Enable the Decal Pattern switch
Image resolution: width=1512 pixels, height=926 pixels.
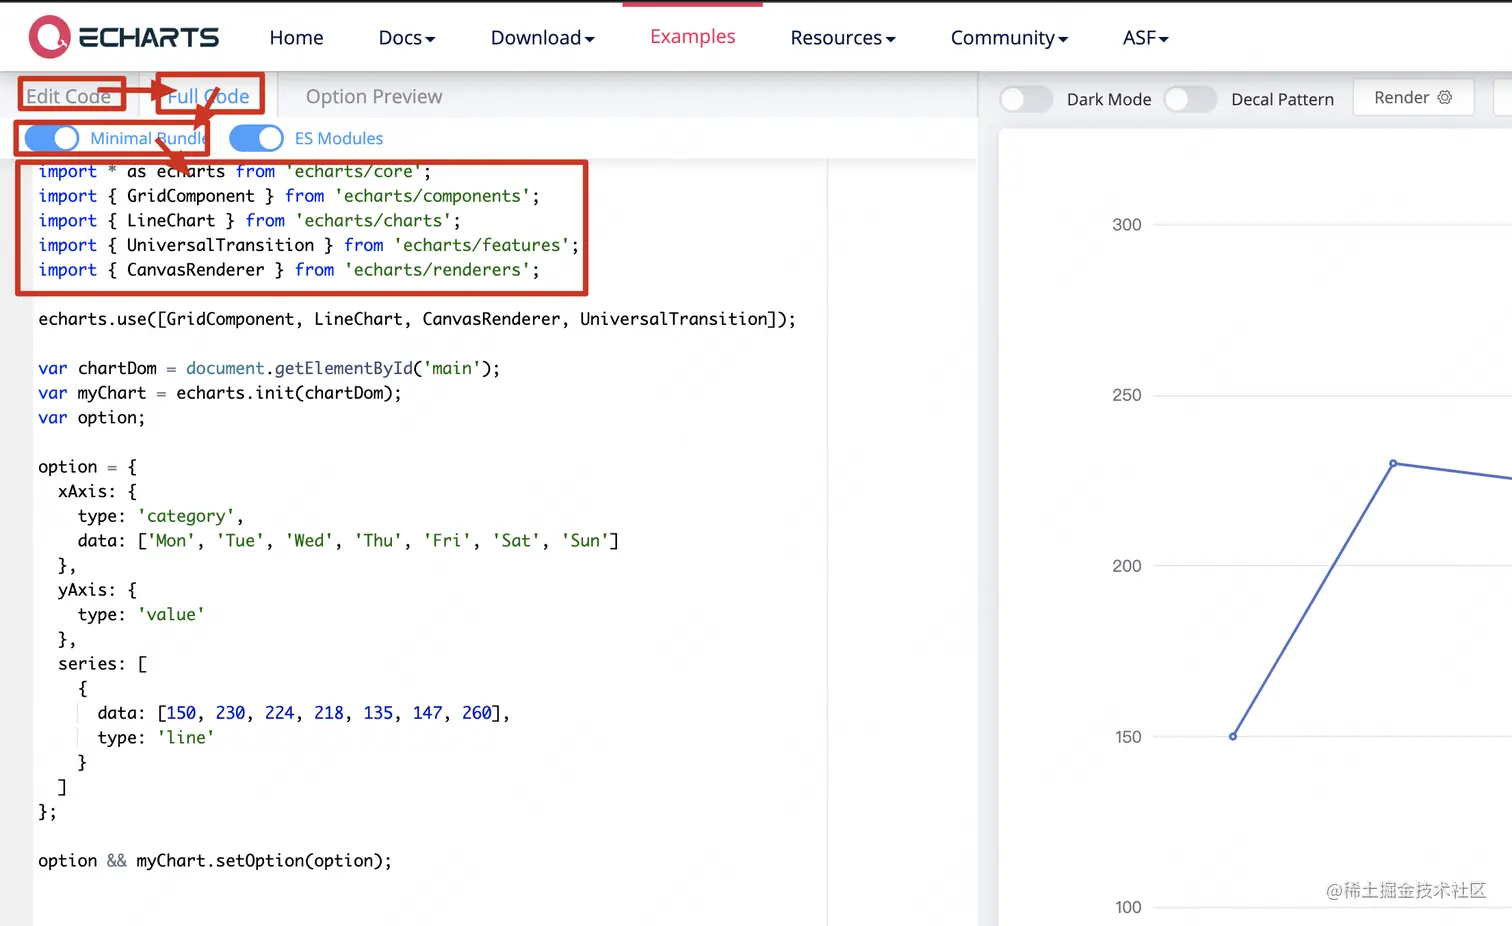(x=1190, y=99)
